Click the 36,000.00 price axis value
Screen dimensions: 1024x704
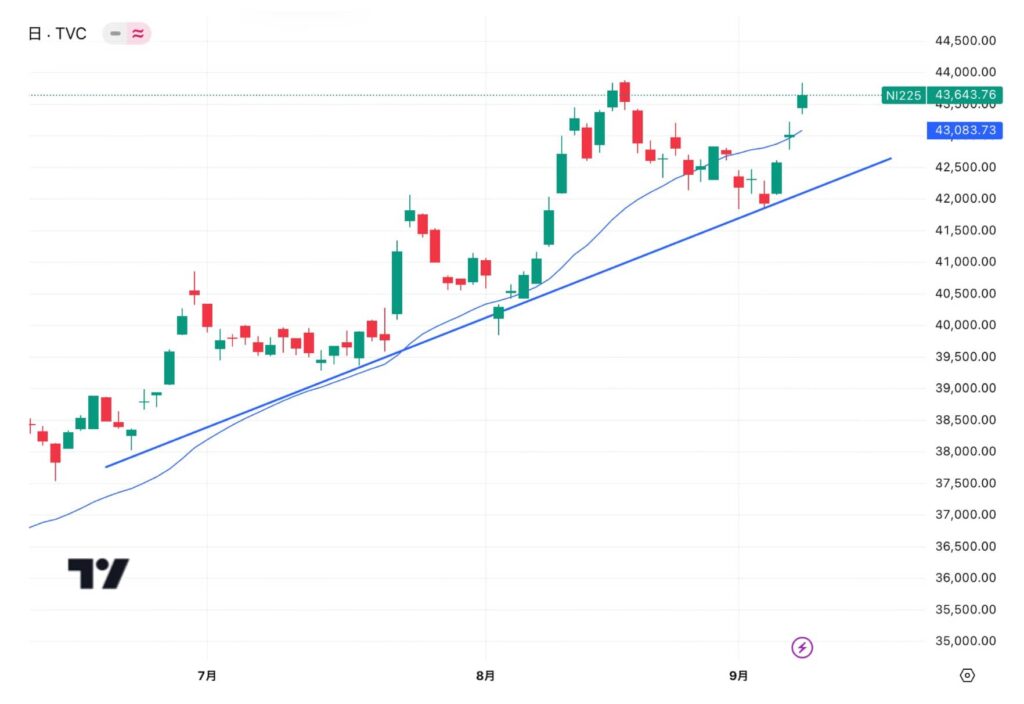click(965, 577)
